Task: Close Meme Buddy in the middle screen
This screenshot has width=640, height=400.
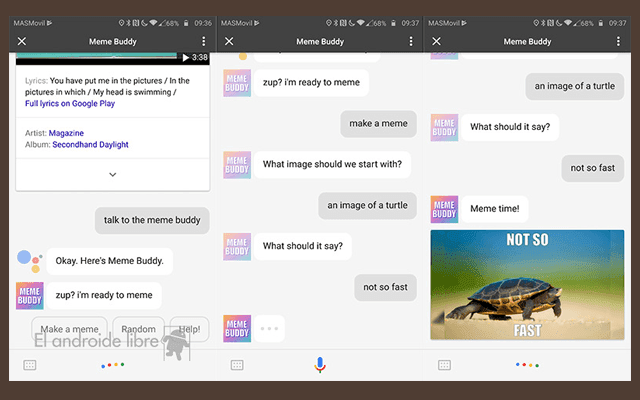Action: [x=229, y=41]
